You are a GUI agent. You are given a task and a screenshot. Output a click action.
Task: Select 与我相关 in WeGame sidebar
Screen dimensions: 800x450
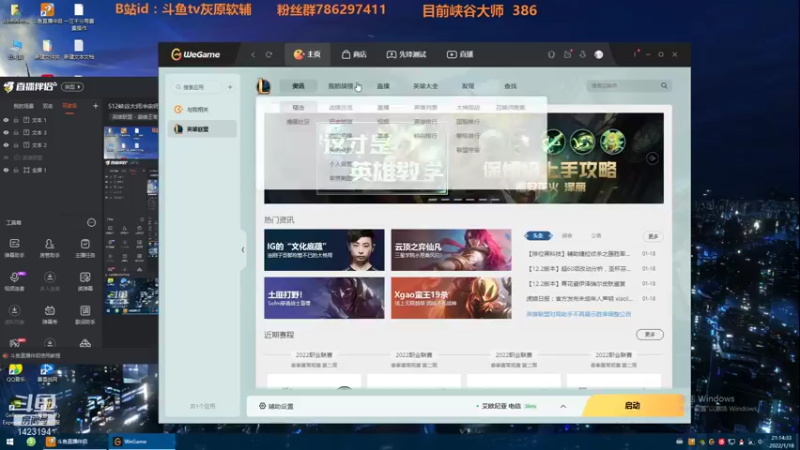[202, 109]
